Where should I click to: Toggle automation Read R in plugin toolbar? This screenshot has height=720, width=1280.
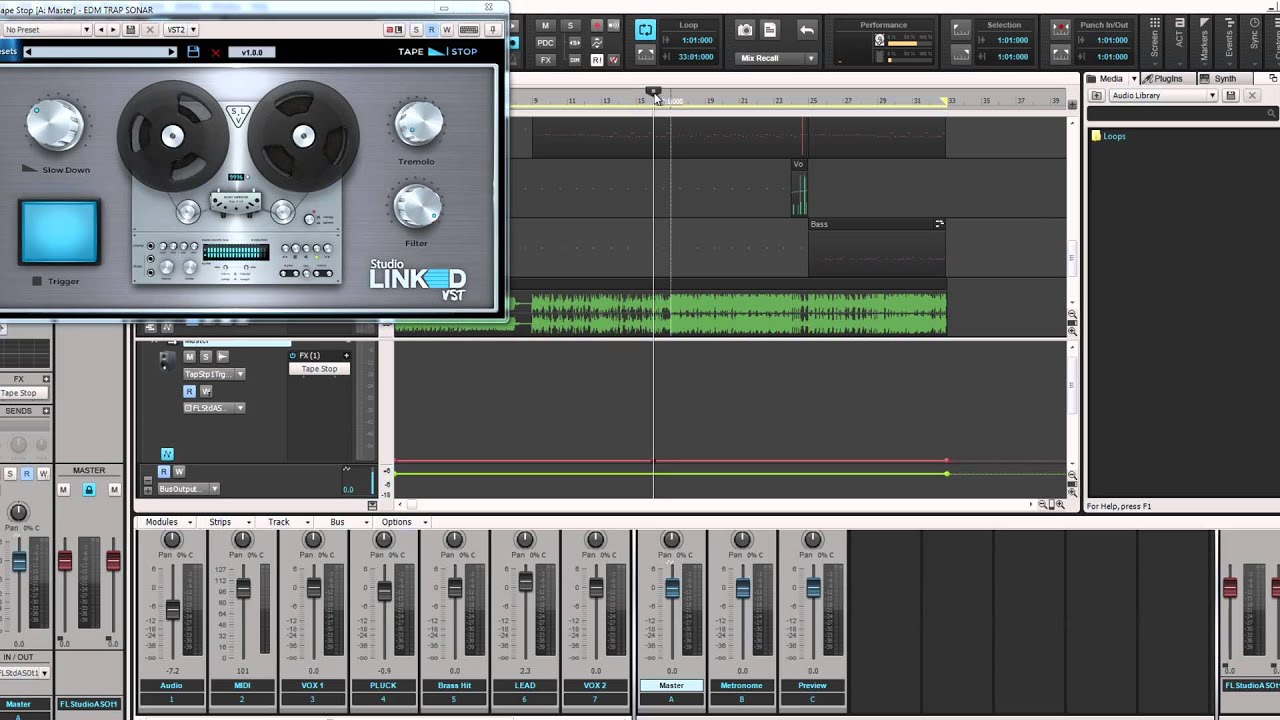click(431, 30)
